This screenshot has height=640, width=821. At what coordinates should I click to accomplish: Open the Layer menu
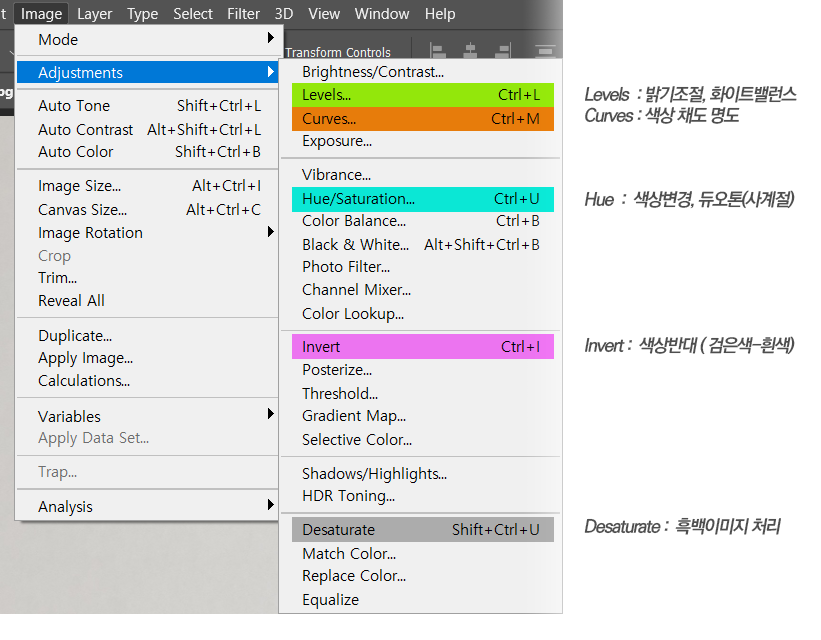[x=94, y=14]
